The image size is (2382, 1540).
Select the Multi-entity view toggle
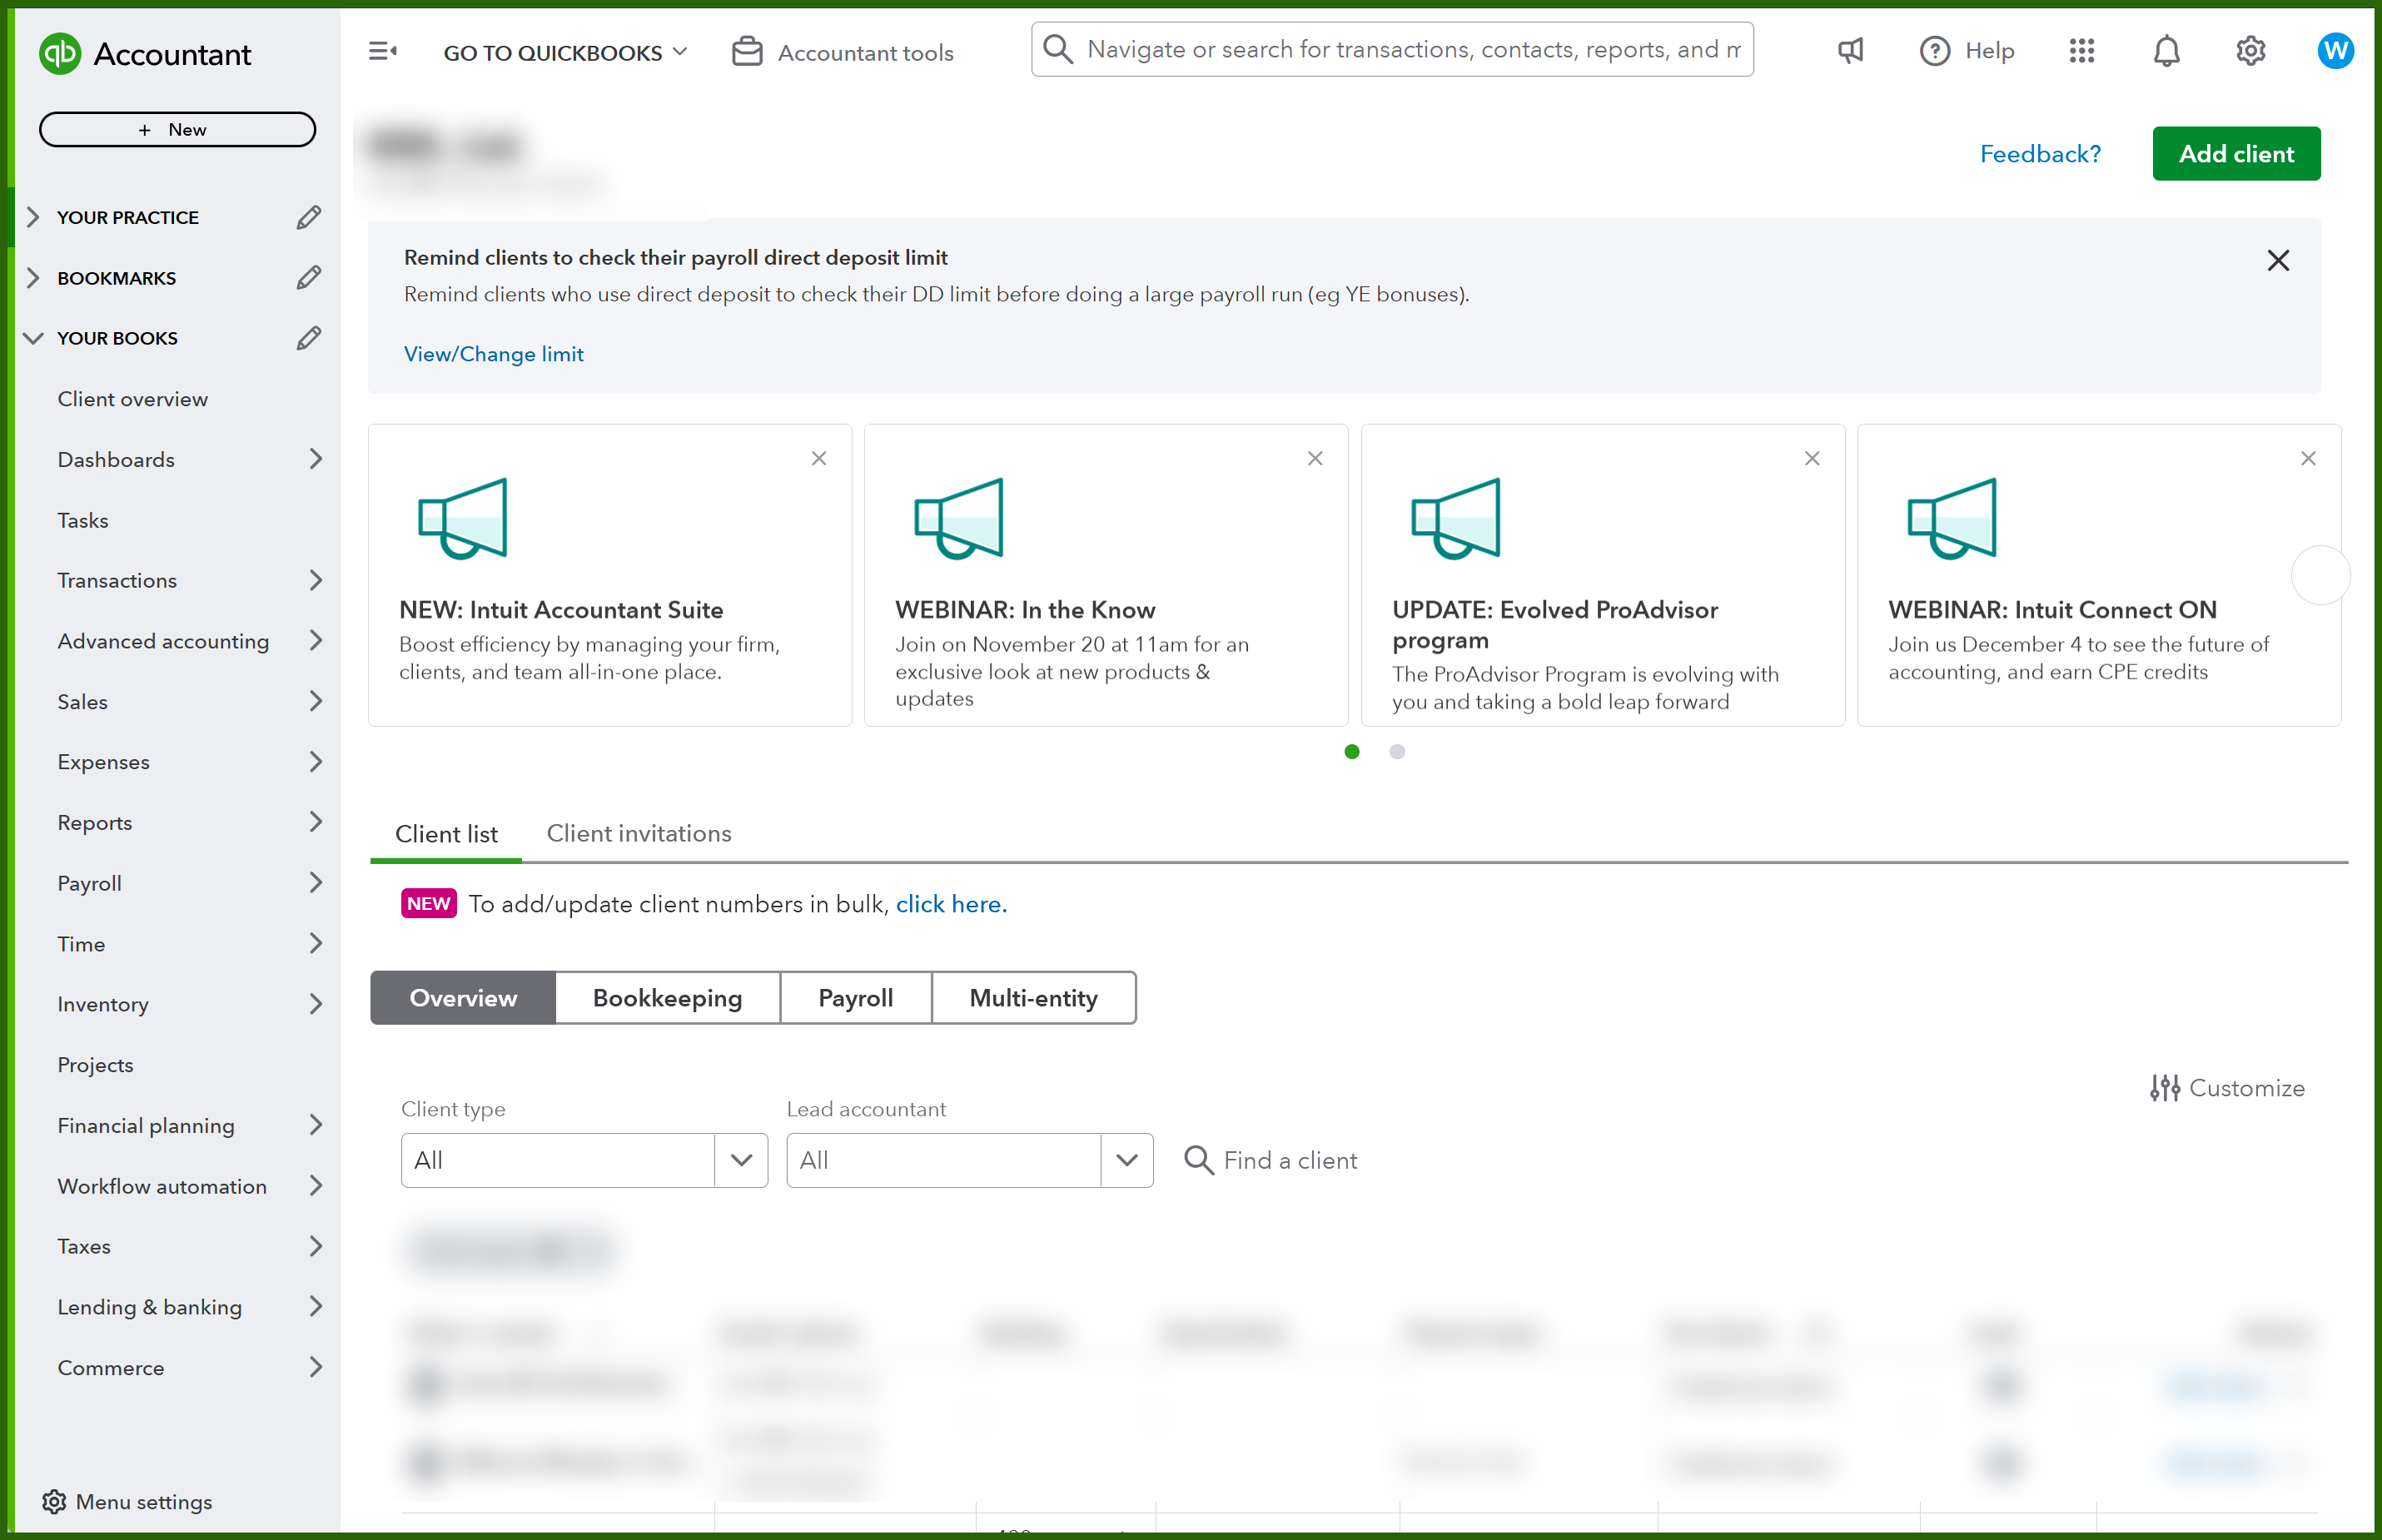[x=1033, y=998]
